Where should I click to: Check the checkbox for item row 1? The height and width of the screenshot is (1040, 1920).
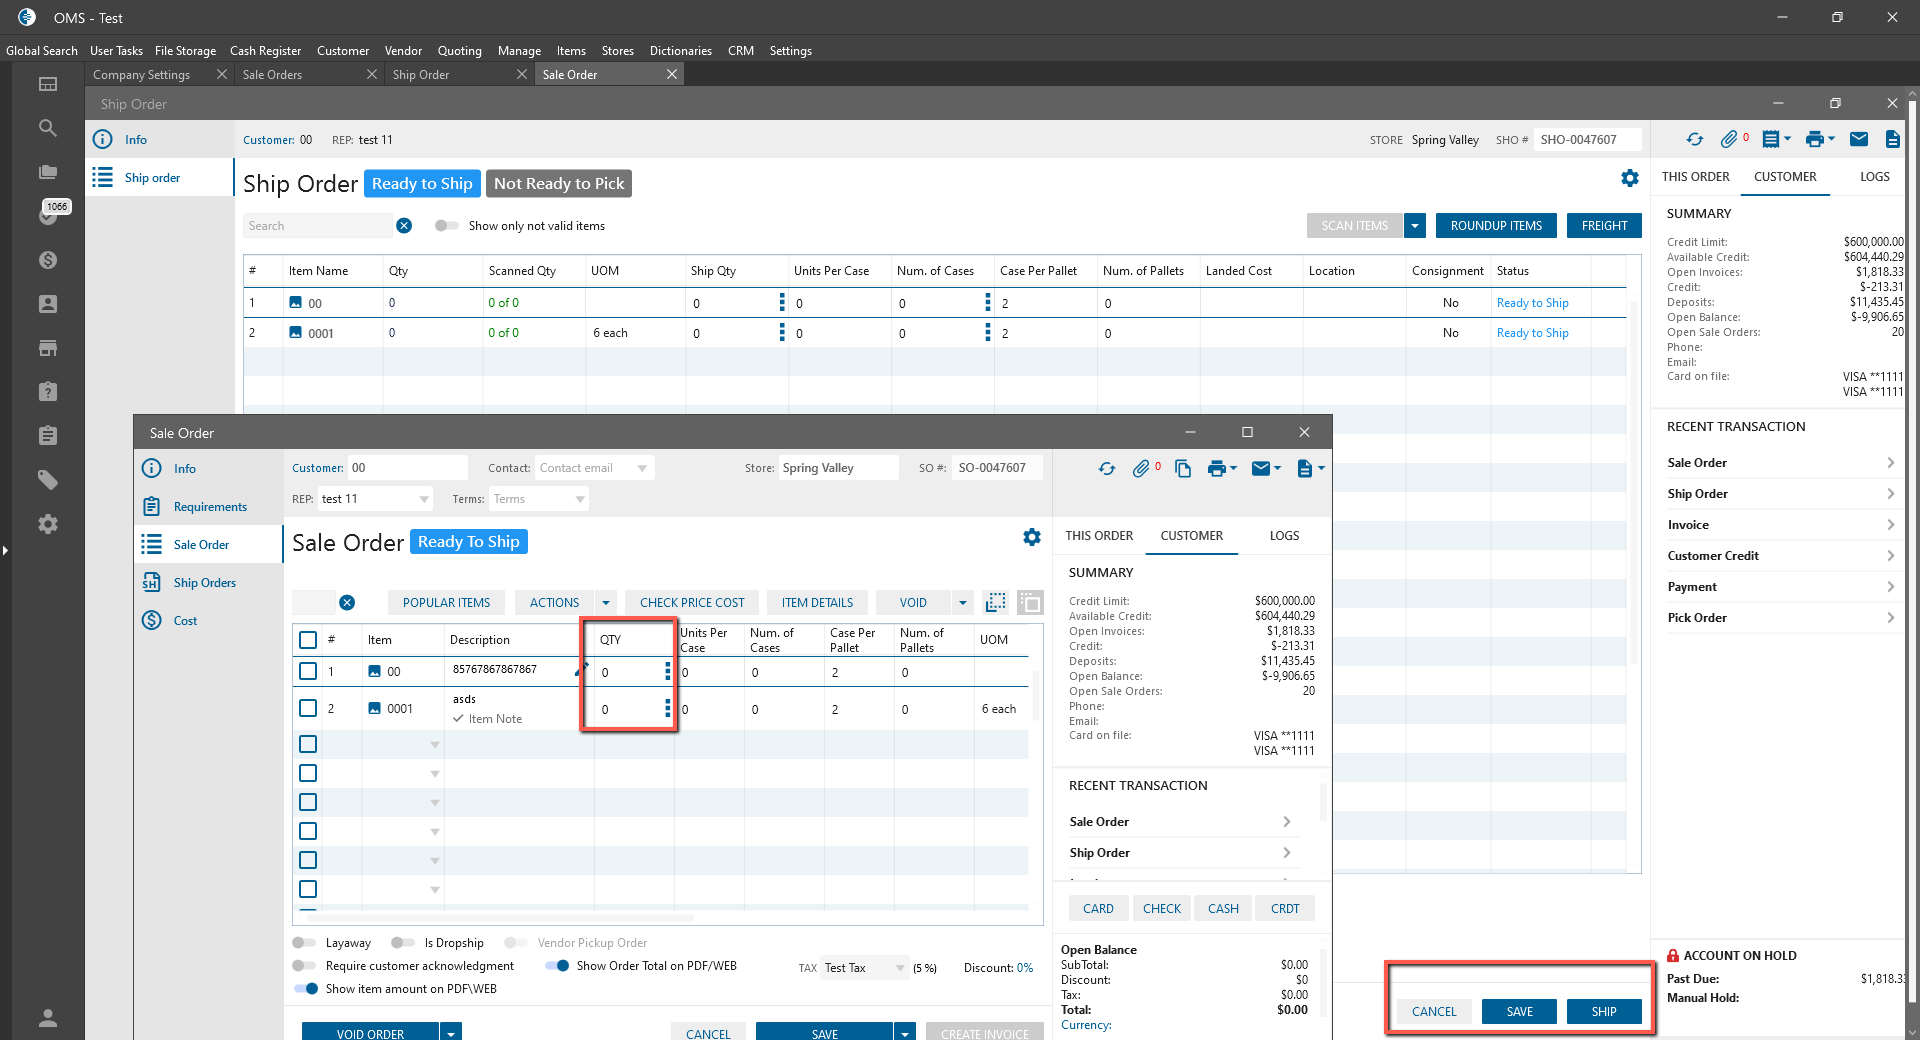click(x=308, y=672)
